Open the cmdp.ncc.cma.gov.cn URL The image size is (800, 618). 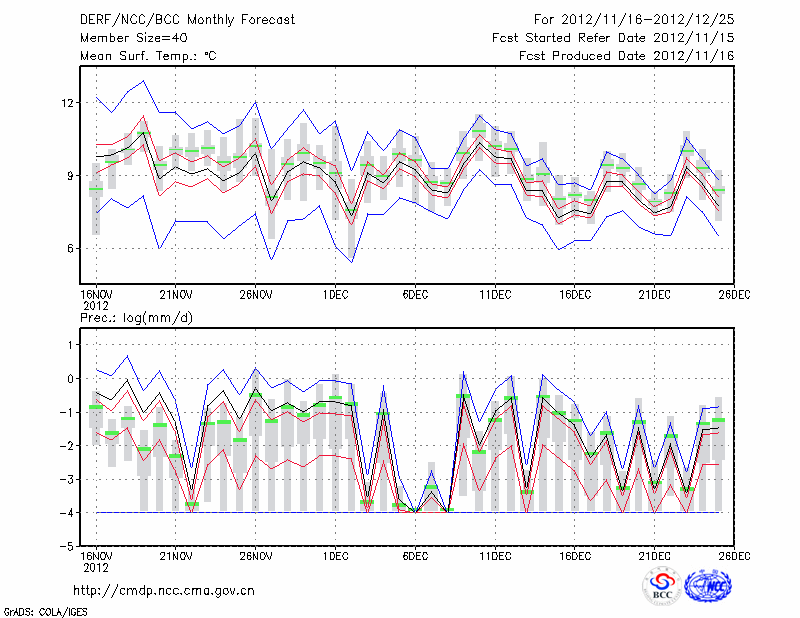[x=164, y=591]
